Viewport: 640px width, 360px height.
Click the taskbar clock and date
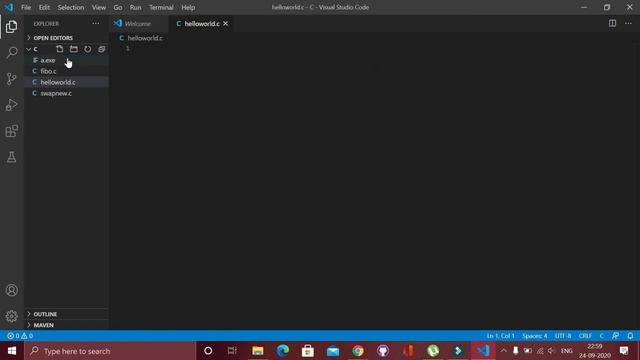pyautogui.click(x=595, y=351)
